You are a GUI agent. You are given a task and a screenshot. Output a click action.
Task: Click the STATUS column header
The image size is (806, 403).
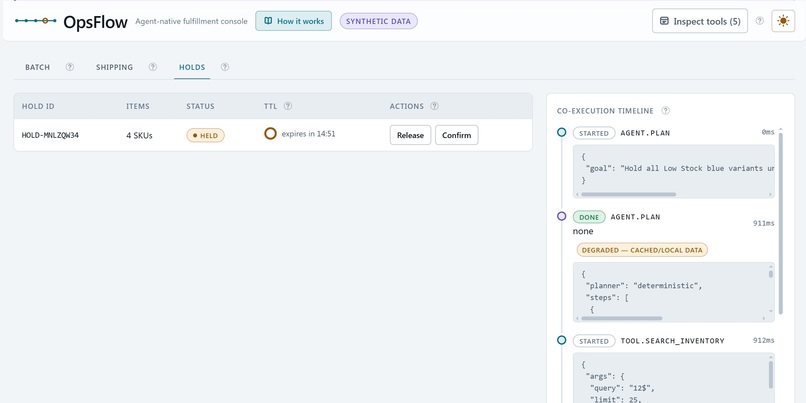200,106
